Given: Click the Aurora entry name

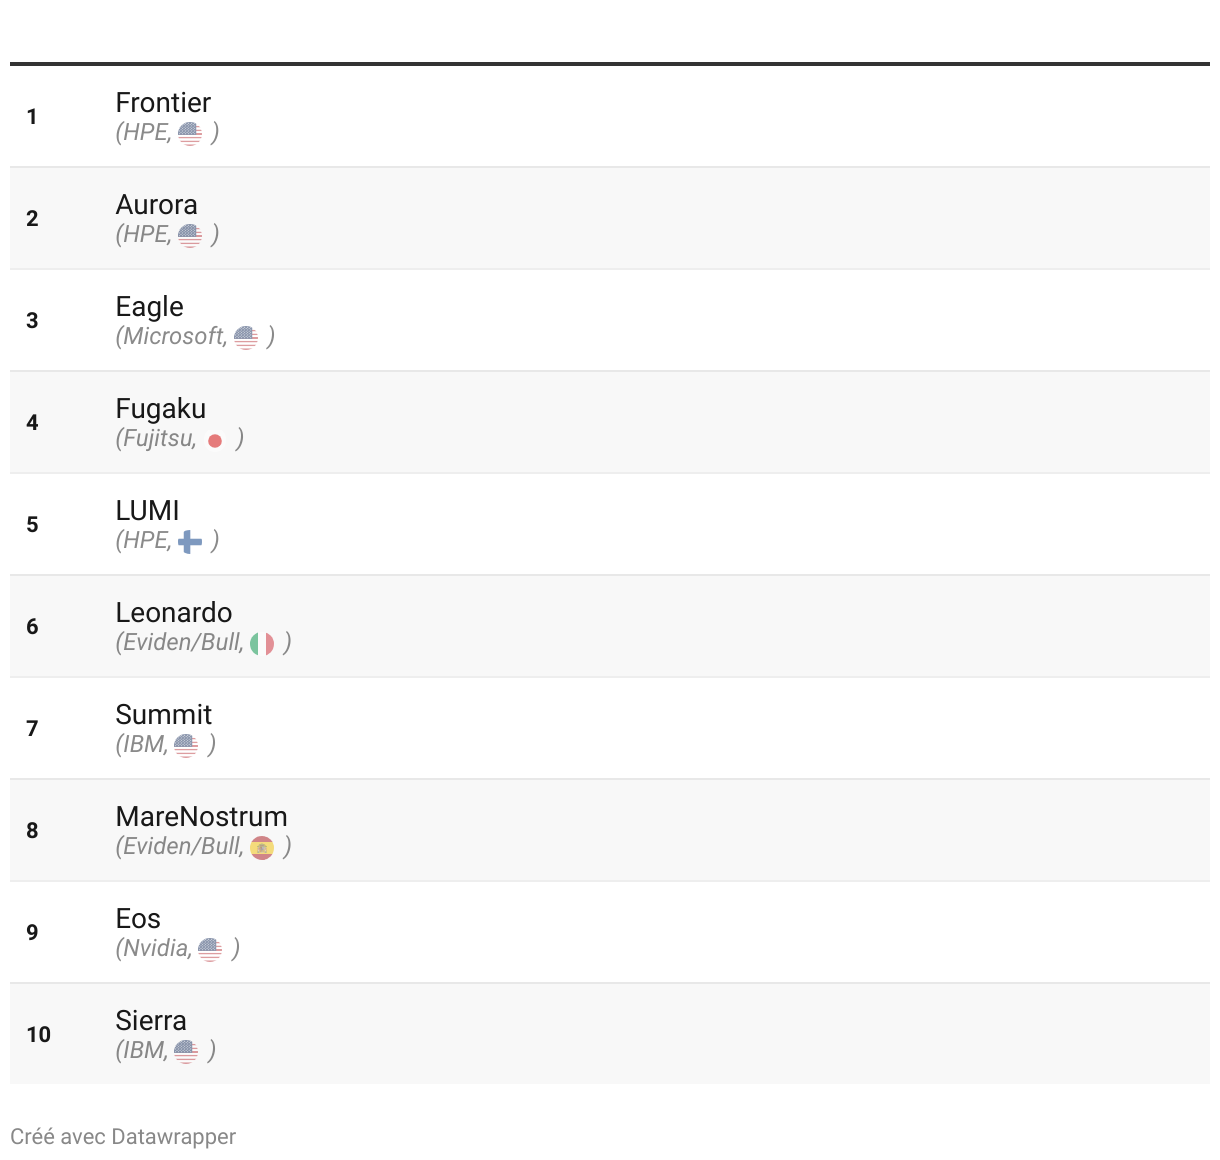Looking at the screenshot, I should tap(156, 205).
